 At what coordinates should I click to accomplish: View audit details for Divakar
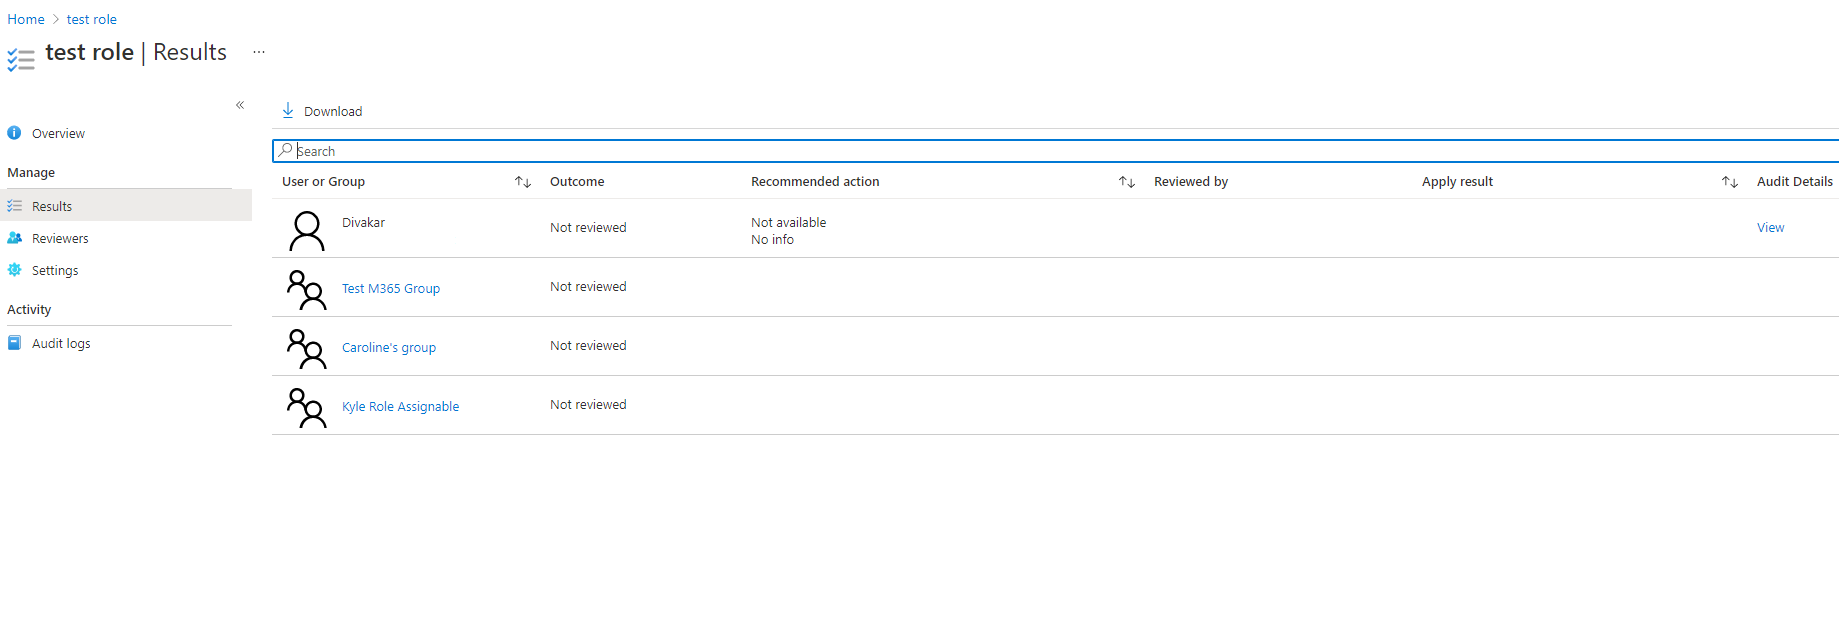tap(1770, 228)
